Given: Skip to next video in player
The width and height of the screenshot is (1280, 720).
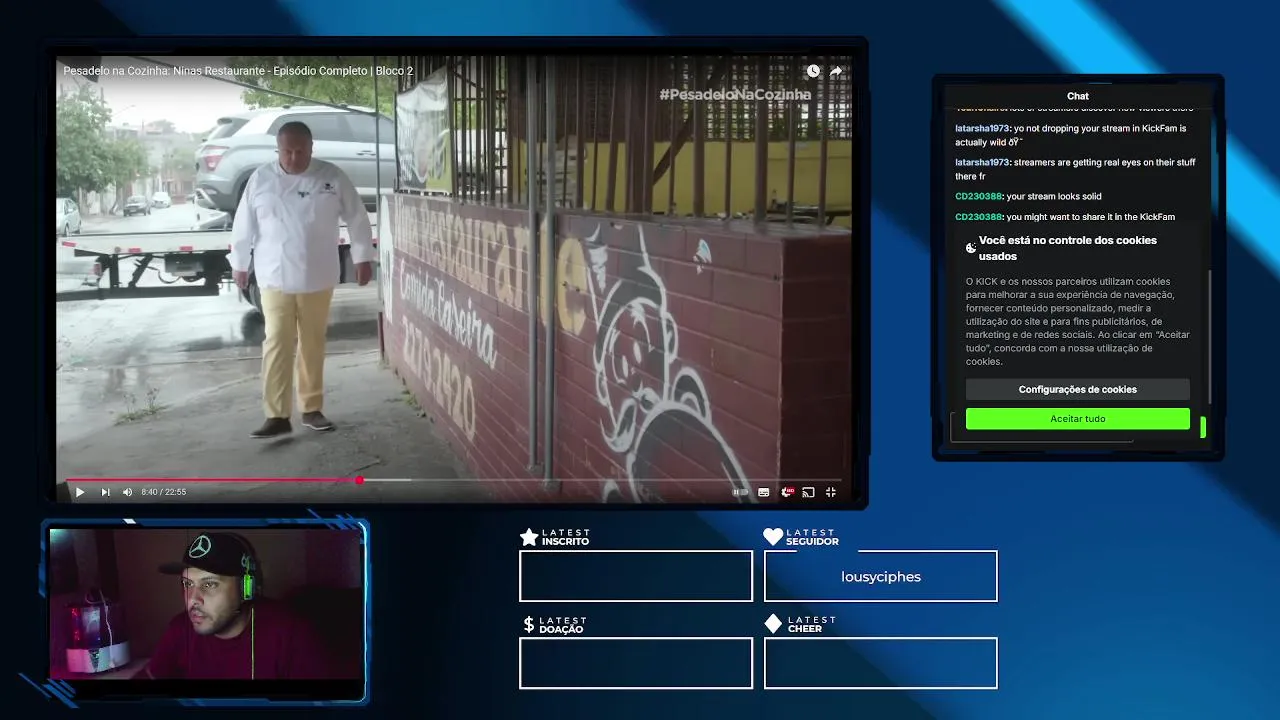Looking at the screenshot, I should point(105,492).
